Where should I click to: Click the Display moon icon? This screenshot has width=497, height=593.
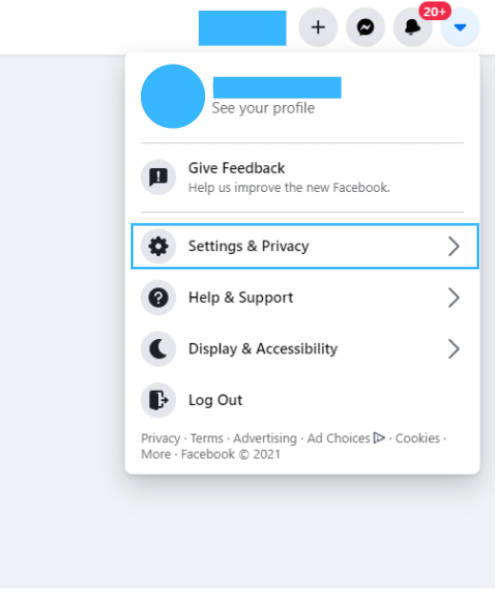pos(159,349)
